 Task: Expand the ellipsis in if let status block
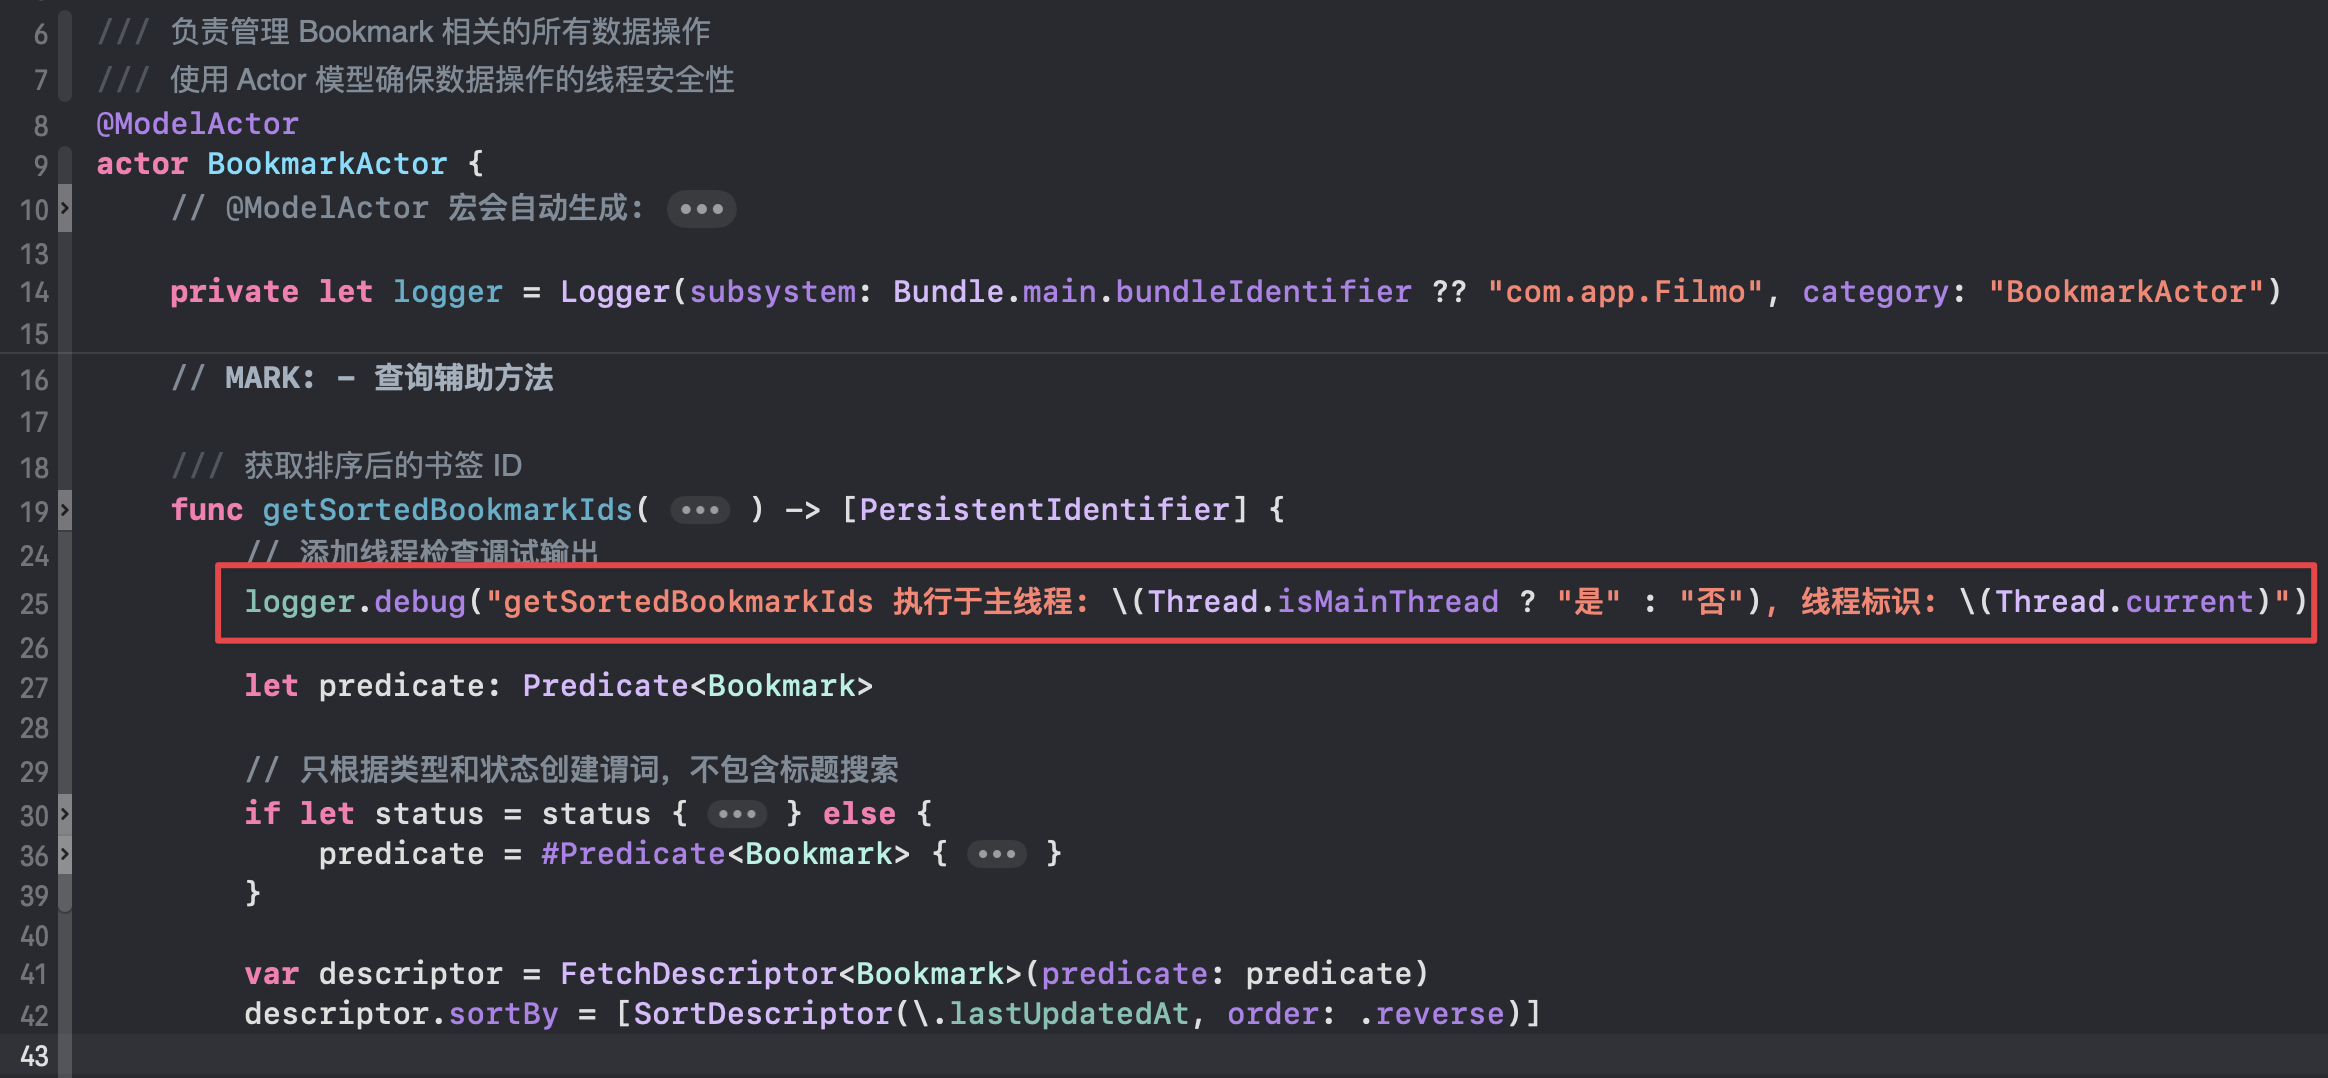[x=736, y=814]
